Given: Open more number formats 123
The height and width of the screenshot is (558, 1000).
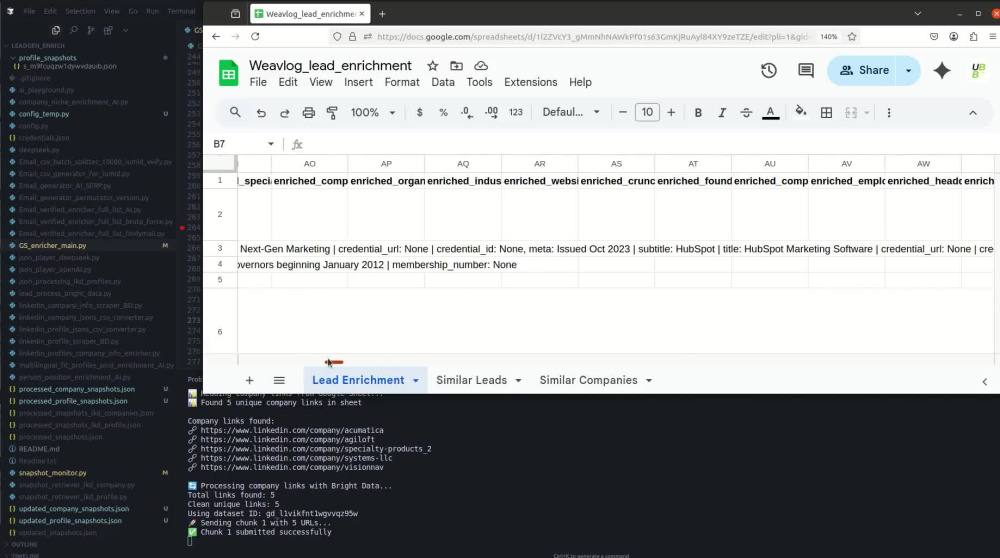Looking at the screenshot, I should [x=515, y=112].
